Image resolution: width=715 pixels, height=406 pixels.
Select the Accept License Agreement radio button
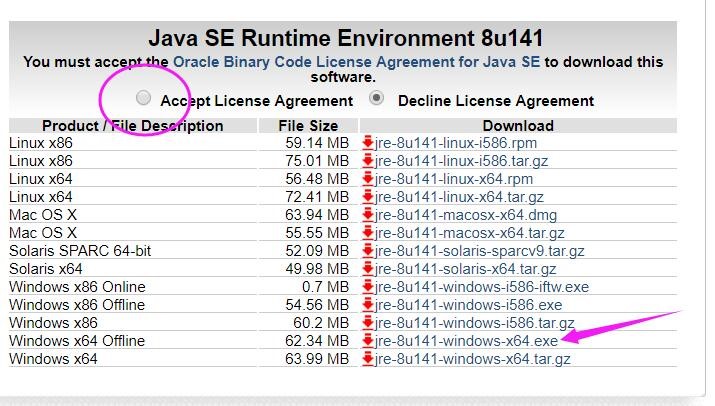pos(144,98)
